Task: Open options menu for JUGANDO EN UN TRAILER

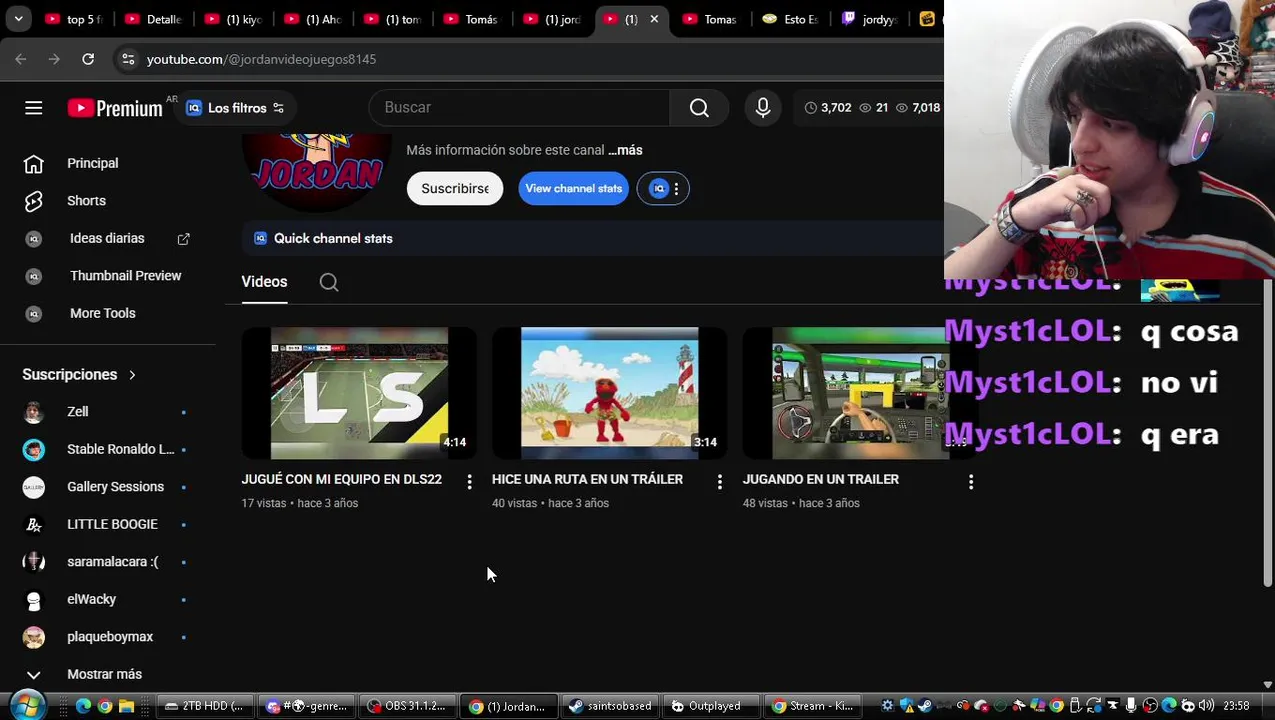Action: pyautogui.click(x=970, y=482)
